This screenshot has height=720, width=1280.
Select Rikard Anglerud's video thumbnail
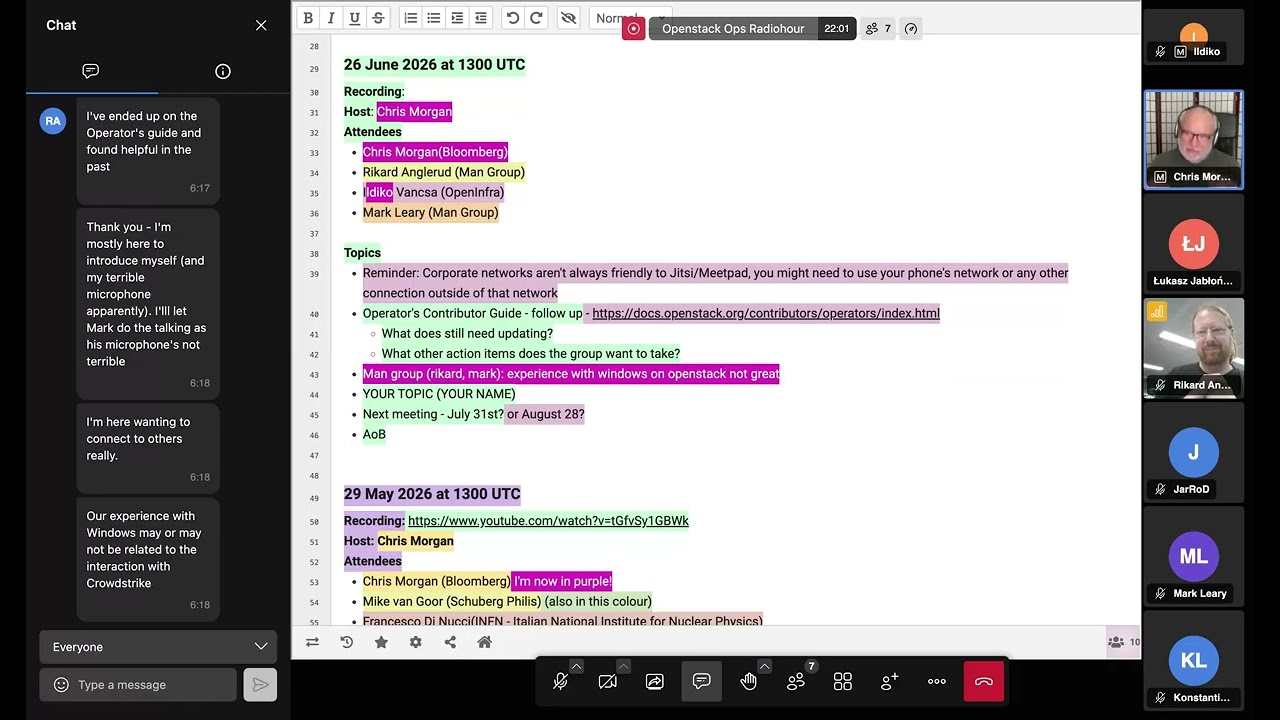coord(1194,349)
